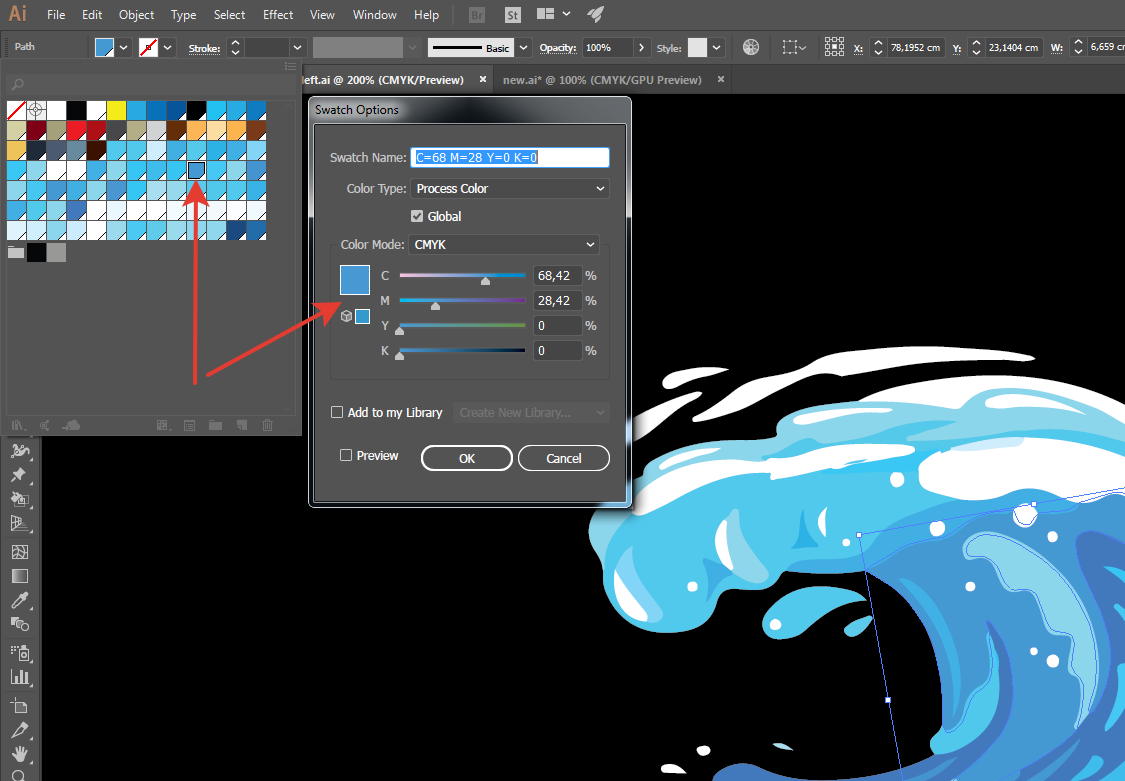Click the New Color Group folder icon

[x=215, y=425]
